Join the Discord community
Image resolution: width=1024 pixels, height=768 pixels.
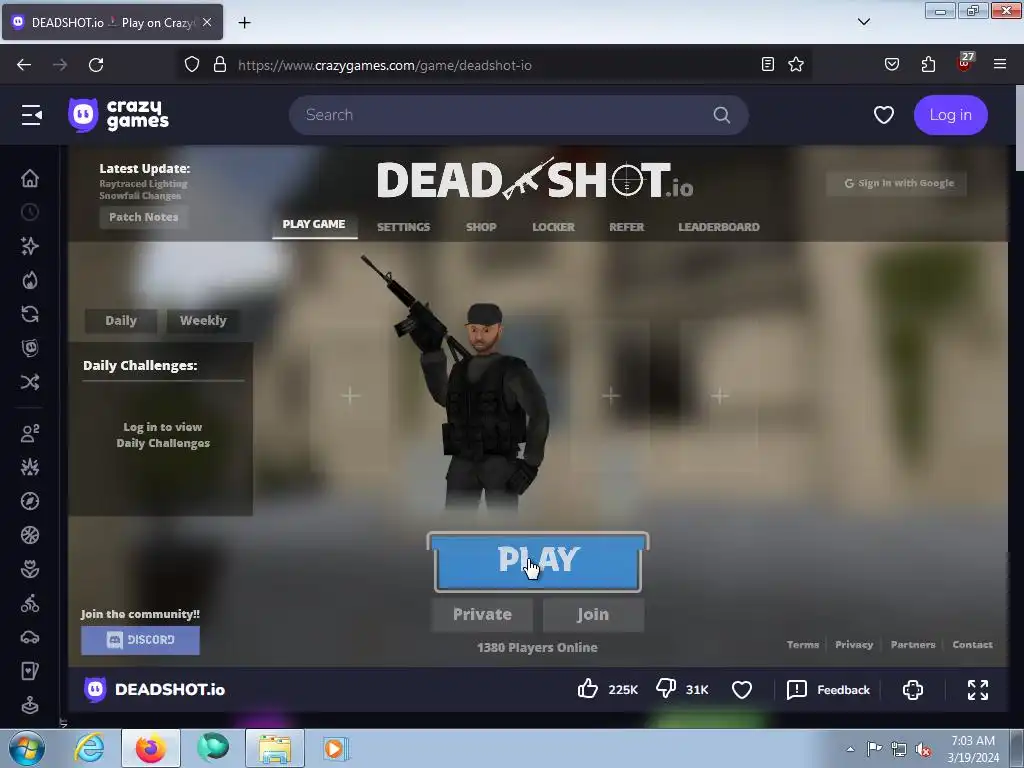140,640
